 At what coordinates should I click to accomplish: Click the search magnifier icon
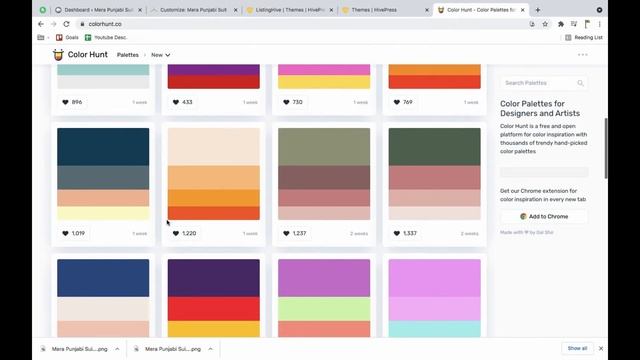click(580, 83)
